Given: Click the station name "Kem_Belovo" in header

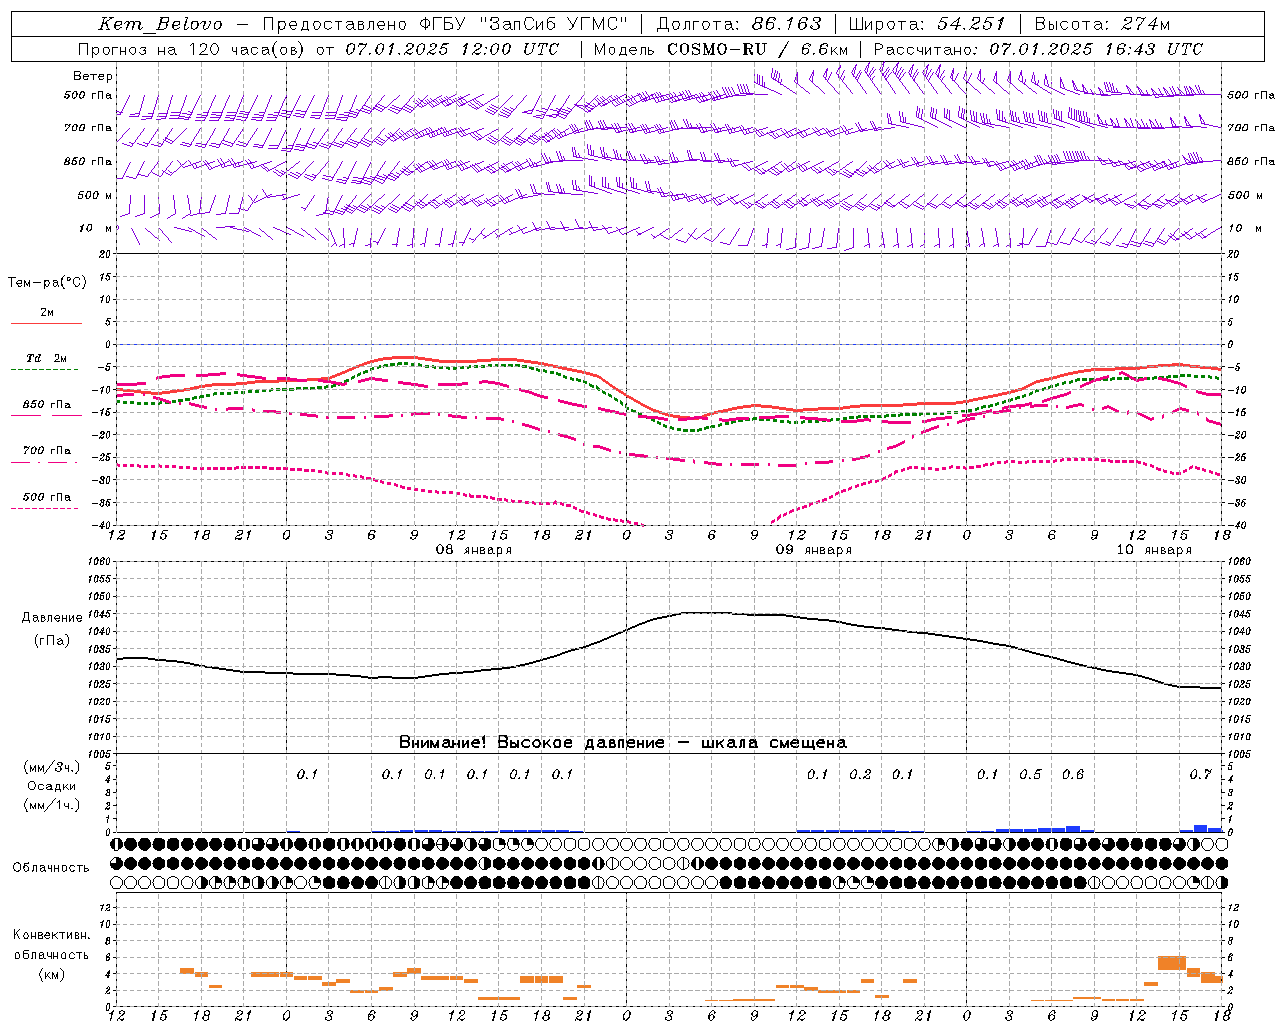Looking at the screenshot, I should (161, 24).
